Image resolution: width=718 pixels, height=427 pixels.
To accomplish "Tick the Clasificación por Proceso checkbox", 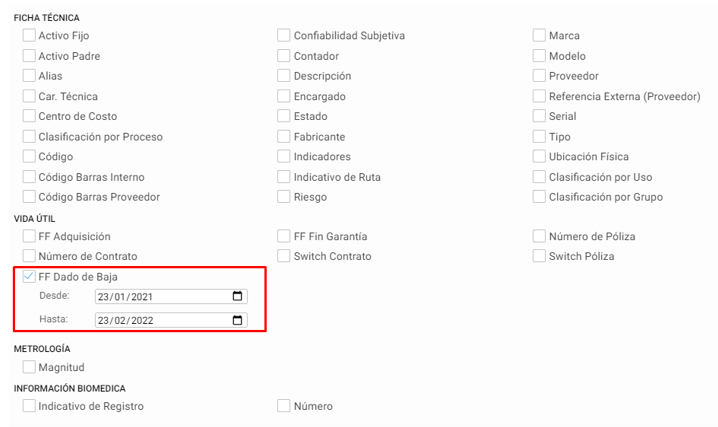I will pyautogui.click(x=29, y=136).
